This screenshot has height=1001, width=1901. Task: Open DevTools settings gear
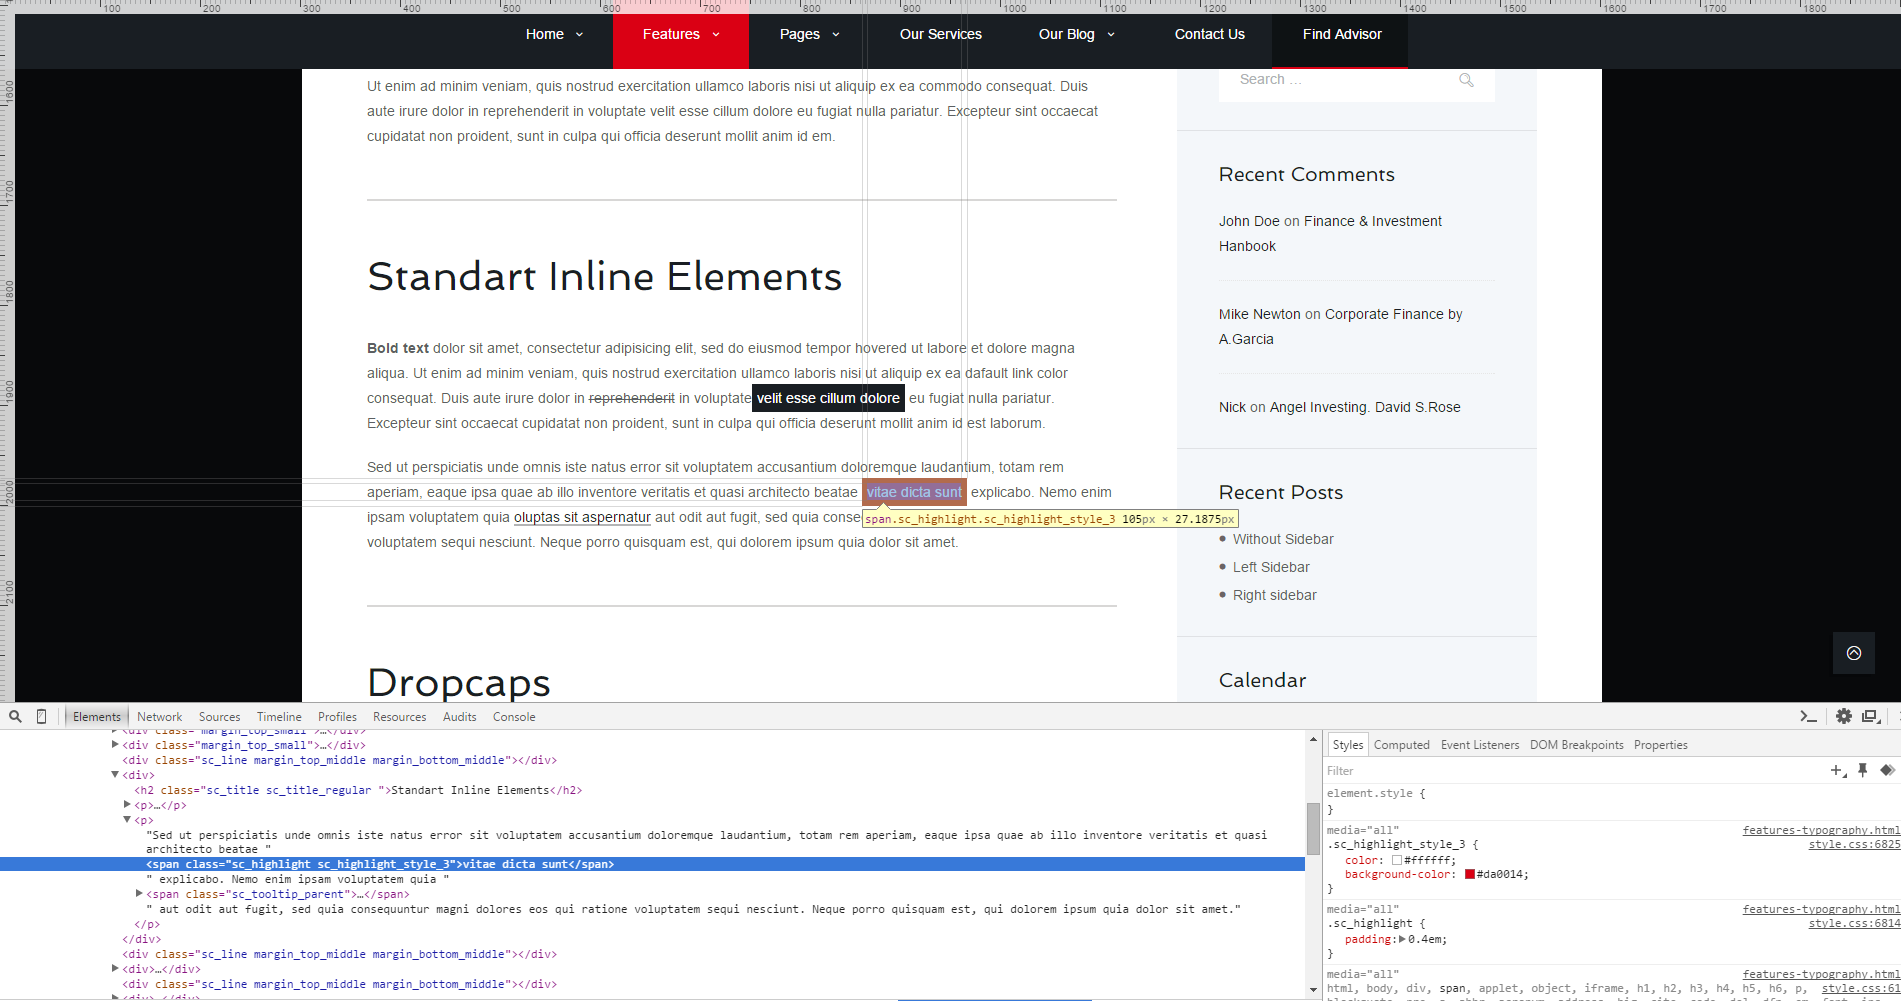[x=1843, y=716]
